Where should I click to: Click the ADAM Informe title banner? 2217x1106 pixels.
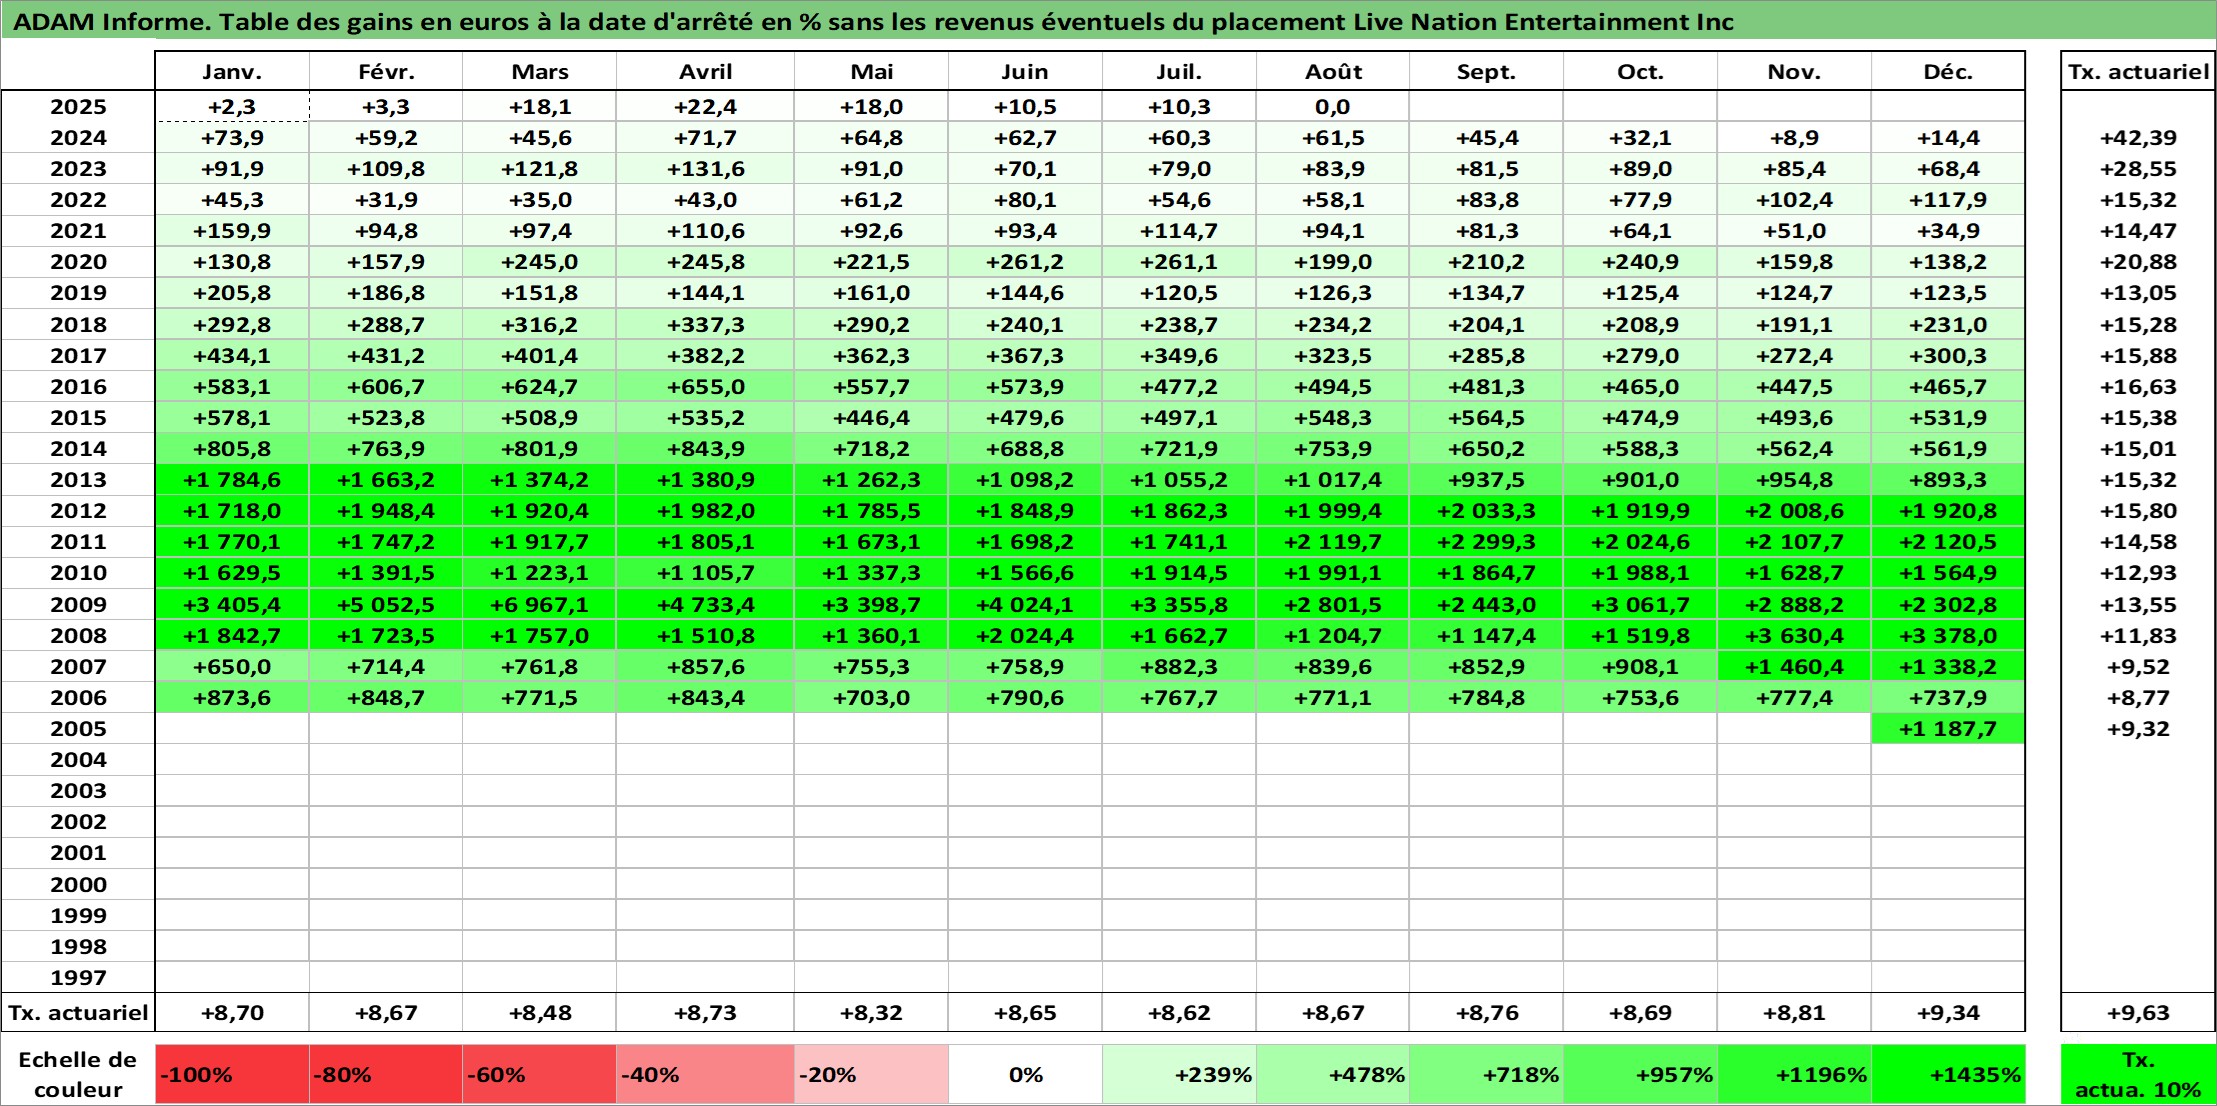(x=1108, y=21)
